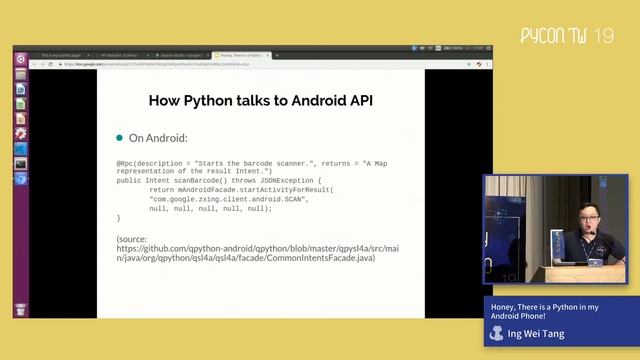Screen dimensions: 640x360
Task: Click the talk title 'Honey, There is a Python' banner
Action: (544, 311)
